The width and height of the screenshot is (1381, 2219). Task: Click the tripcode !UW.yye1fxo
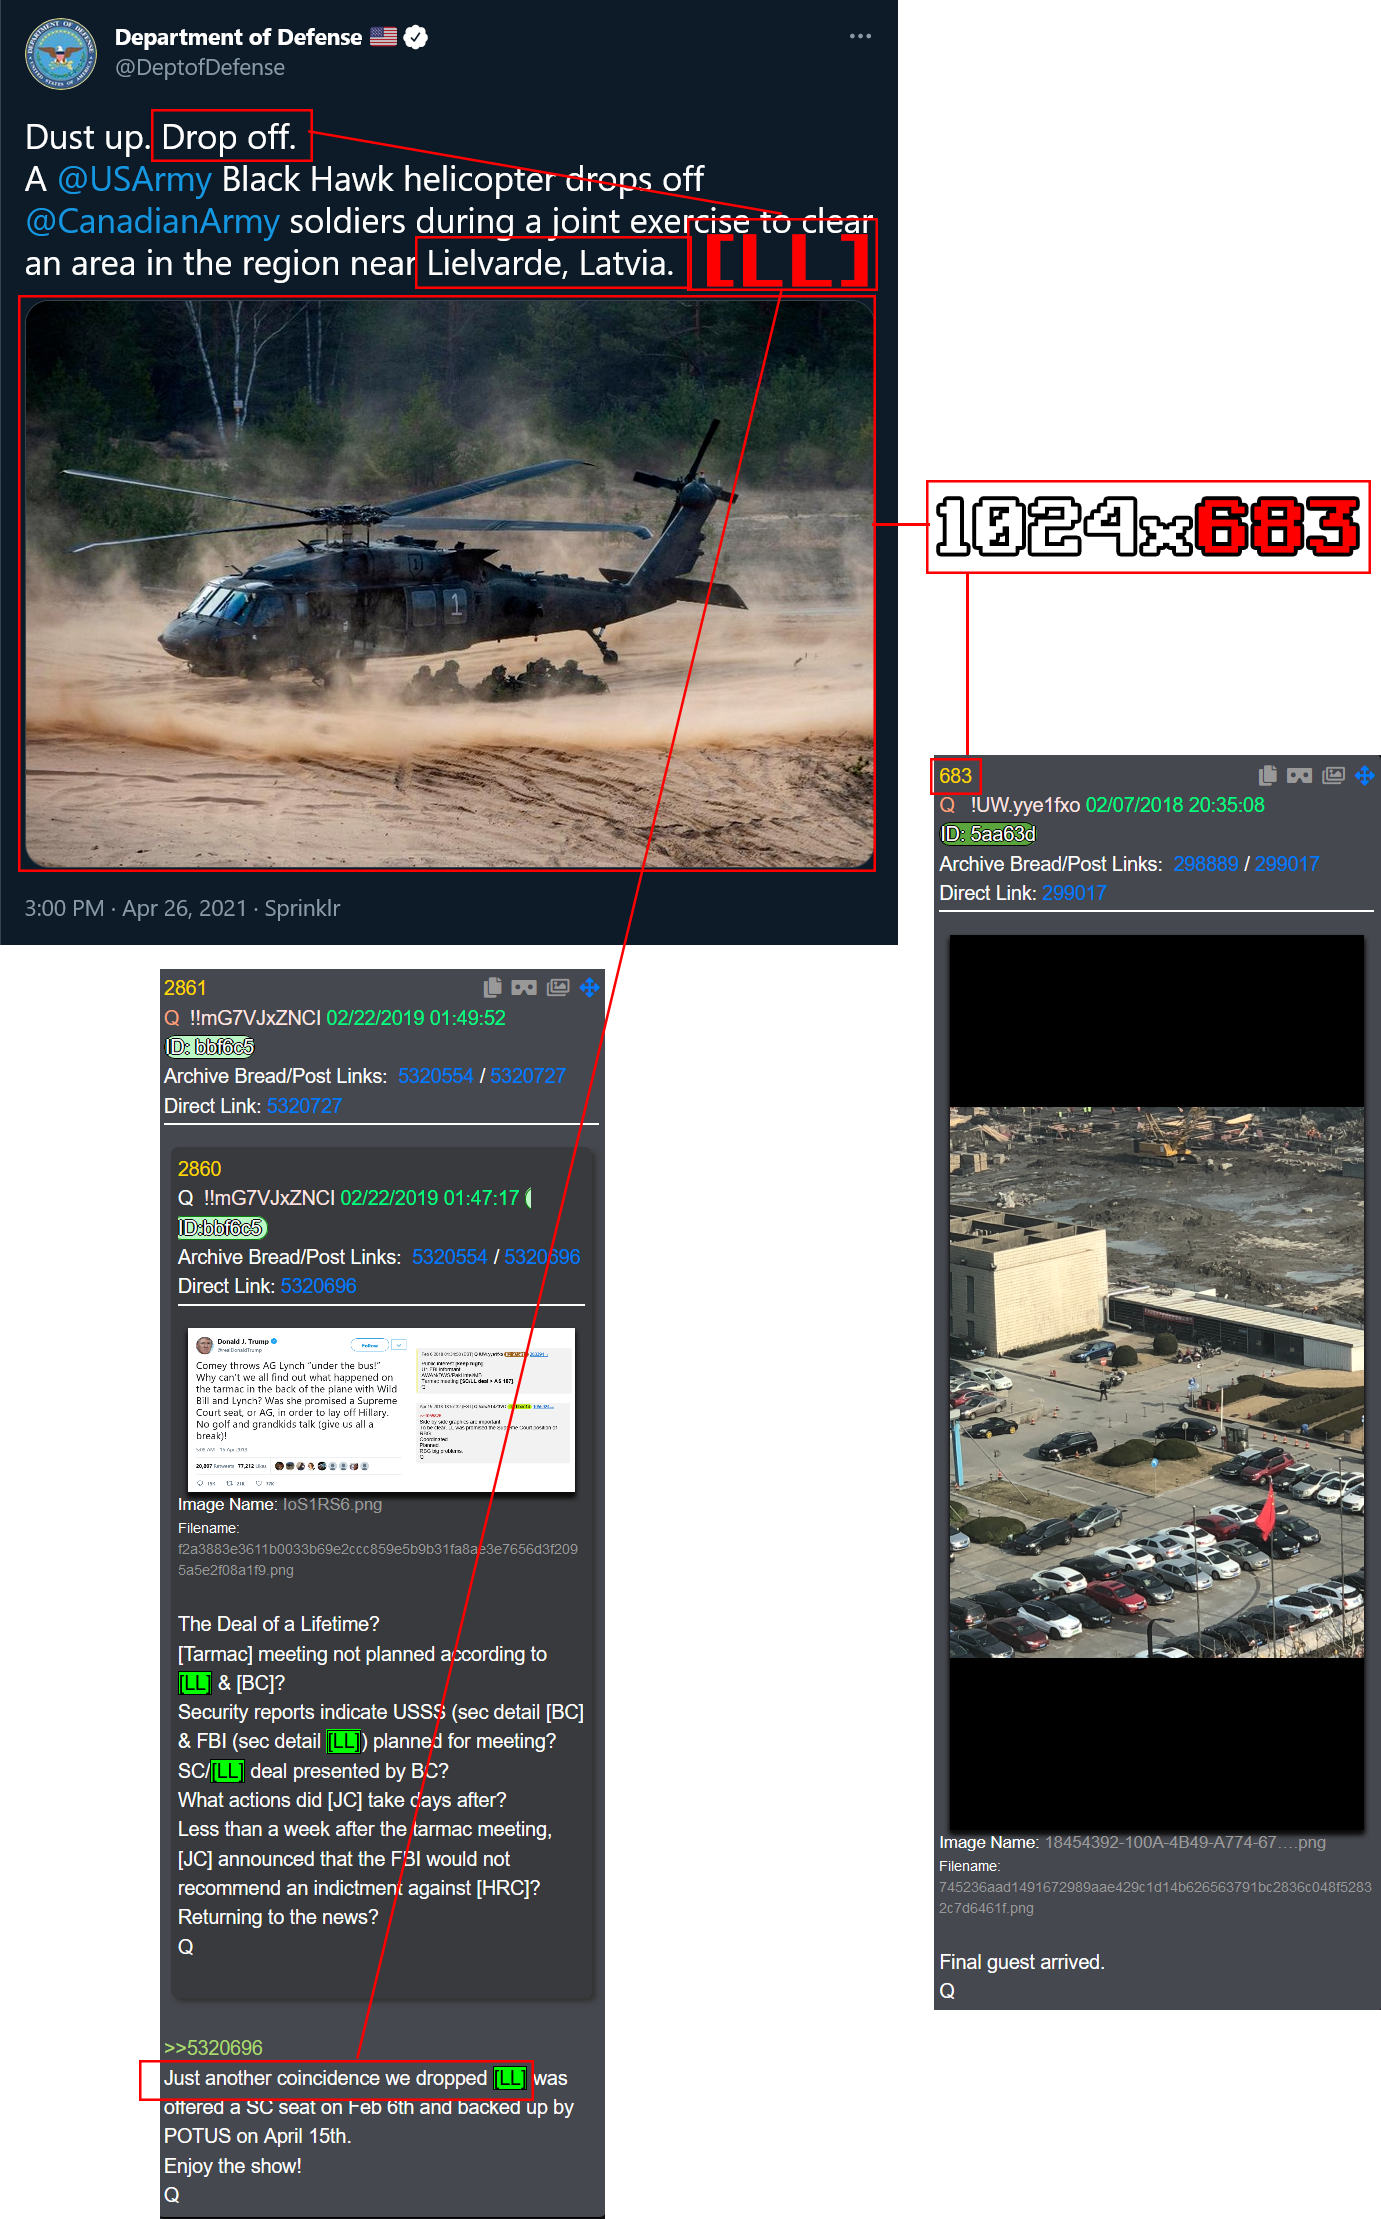click(x=1025, y=805)
